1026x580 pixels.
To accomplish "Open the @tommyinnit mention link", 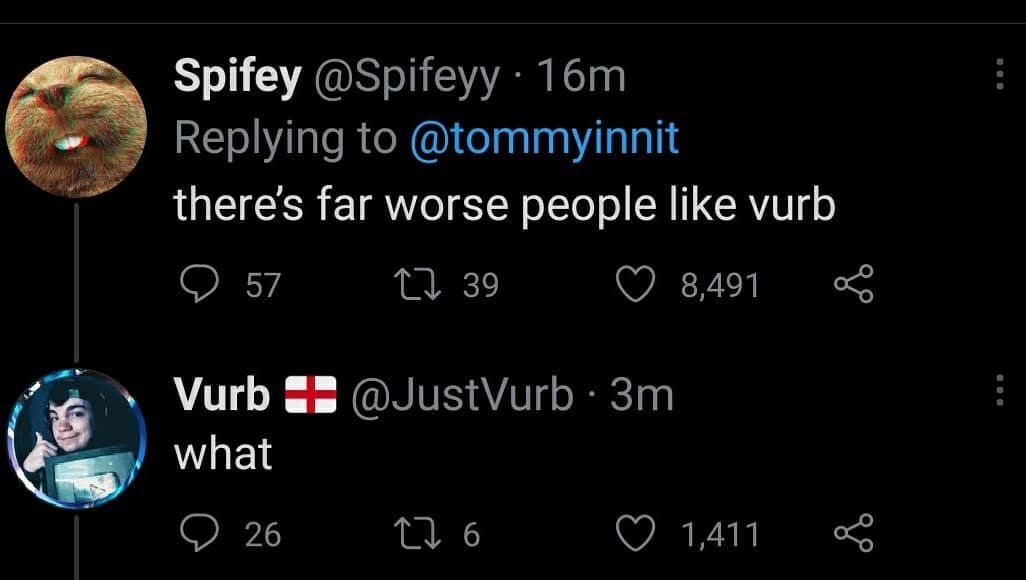I will coord(544,139).
